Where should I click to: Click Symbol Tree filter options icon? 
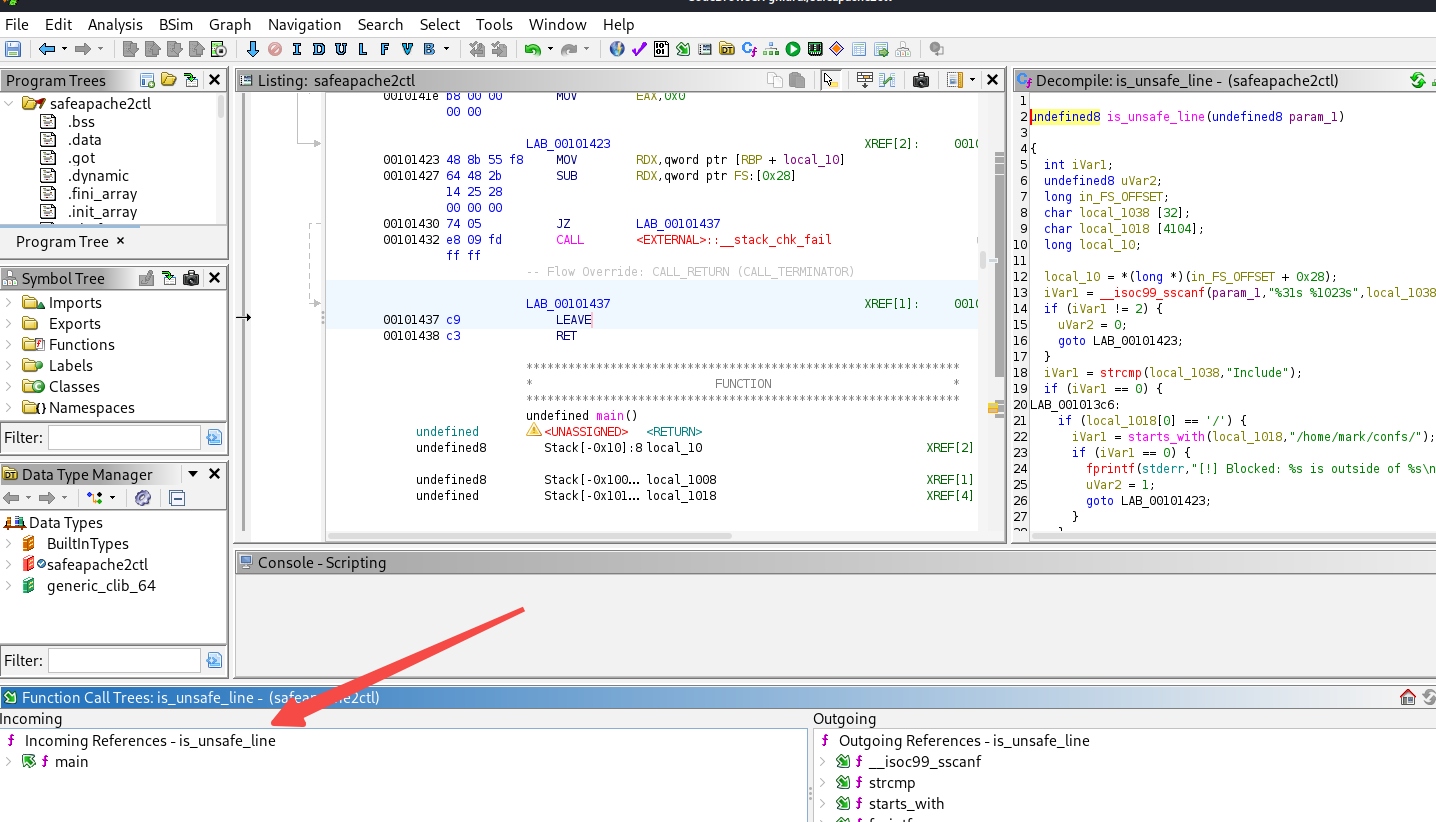click(x=213, y=437)
